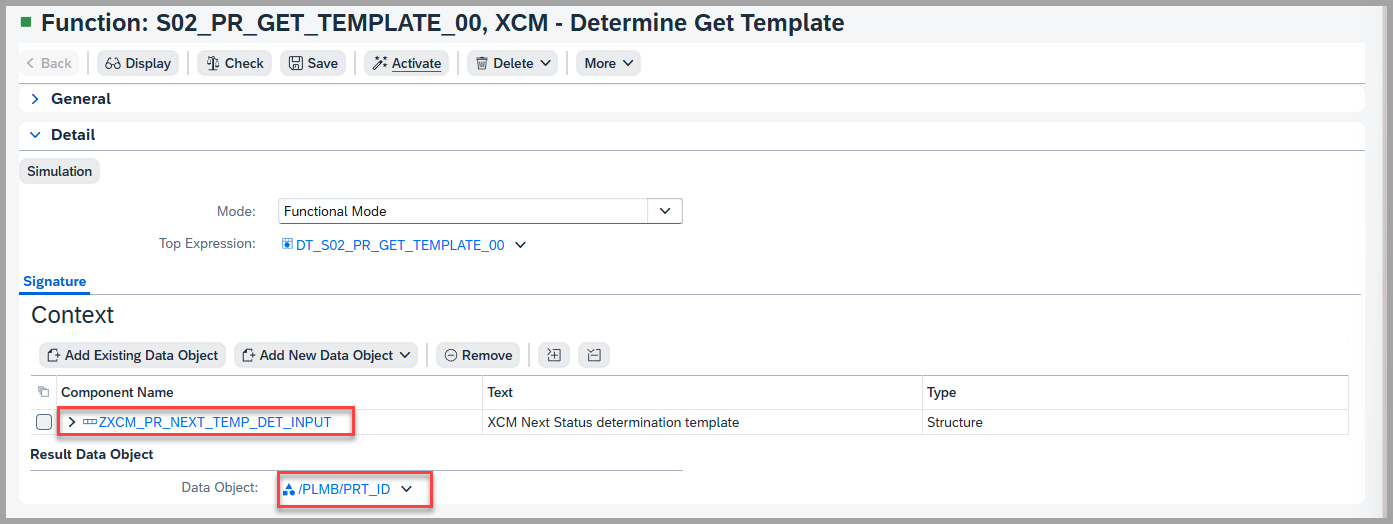Open the Mode combo box arrow
The height and width of the screenshot is (524, 1393).
click(665, 211)
